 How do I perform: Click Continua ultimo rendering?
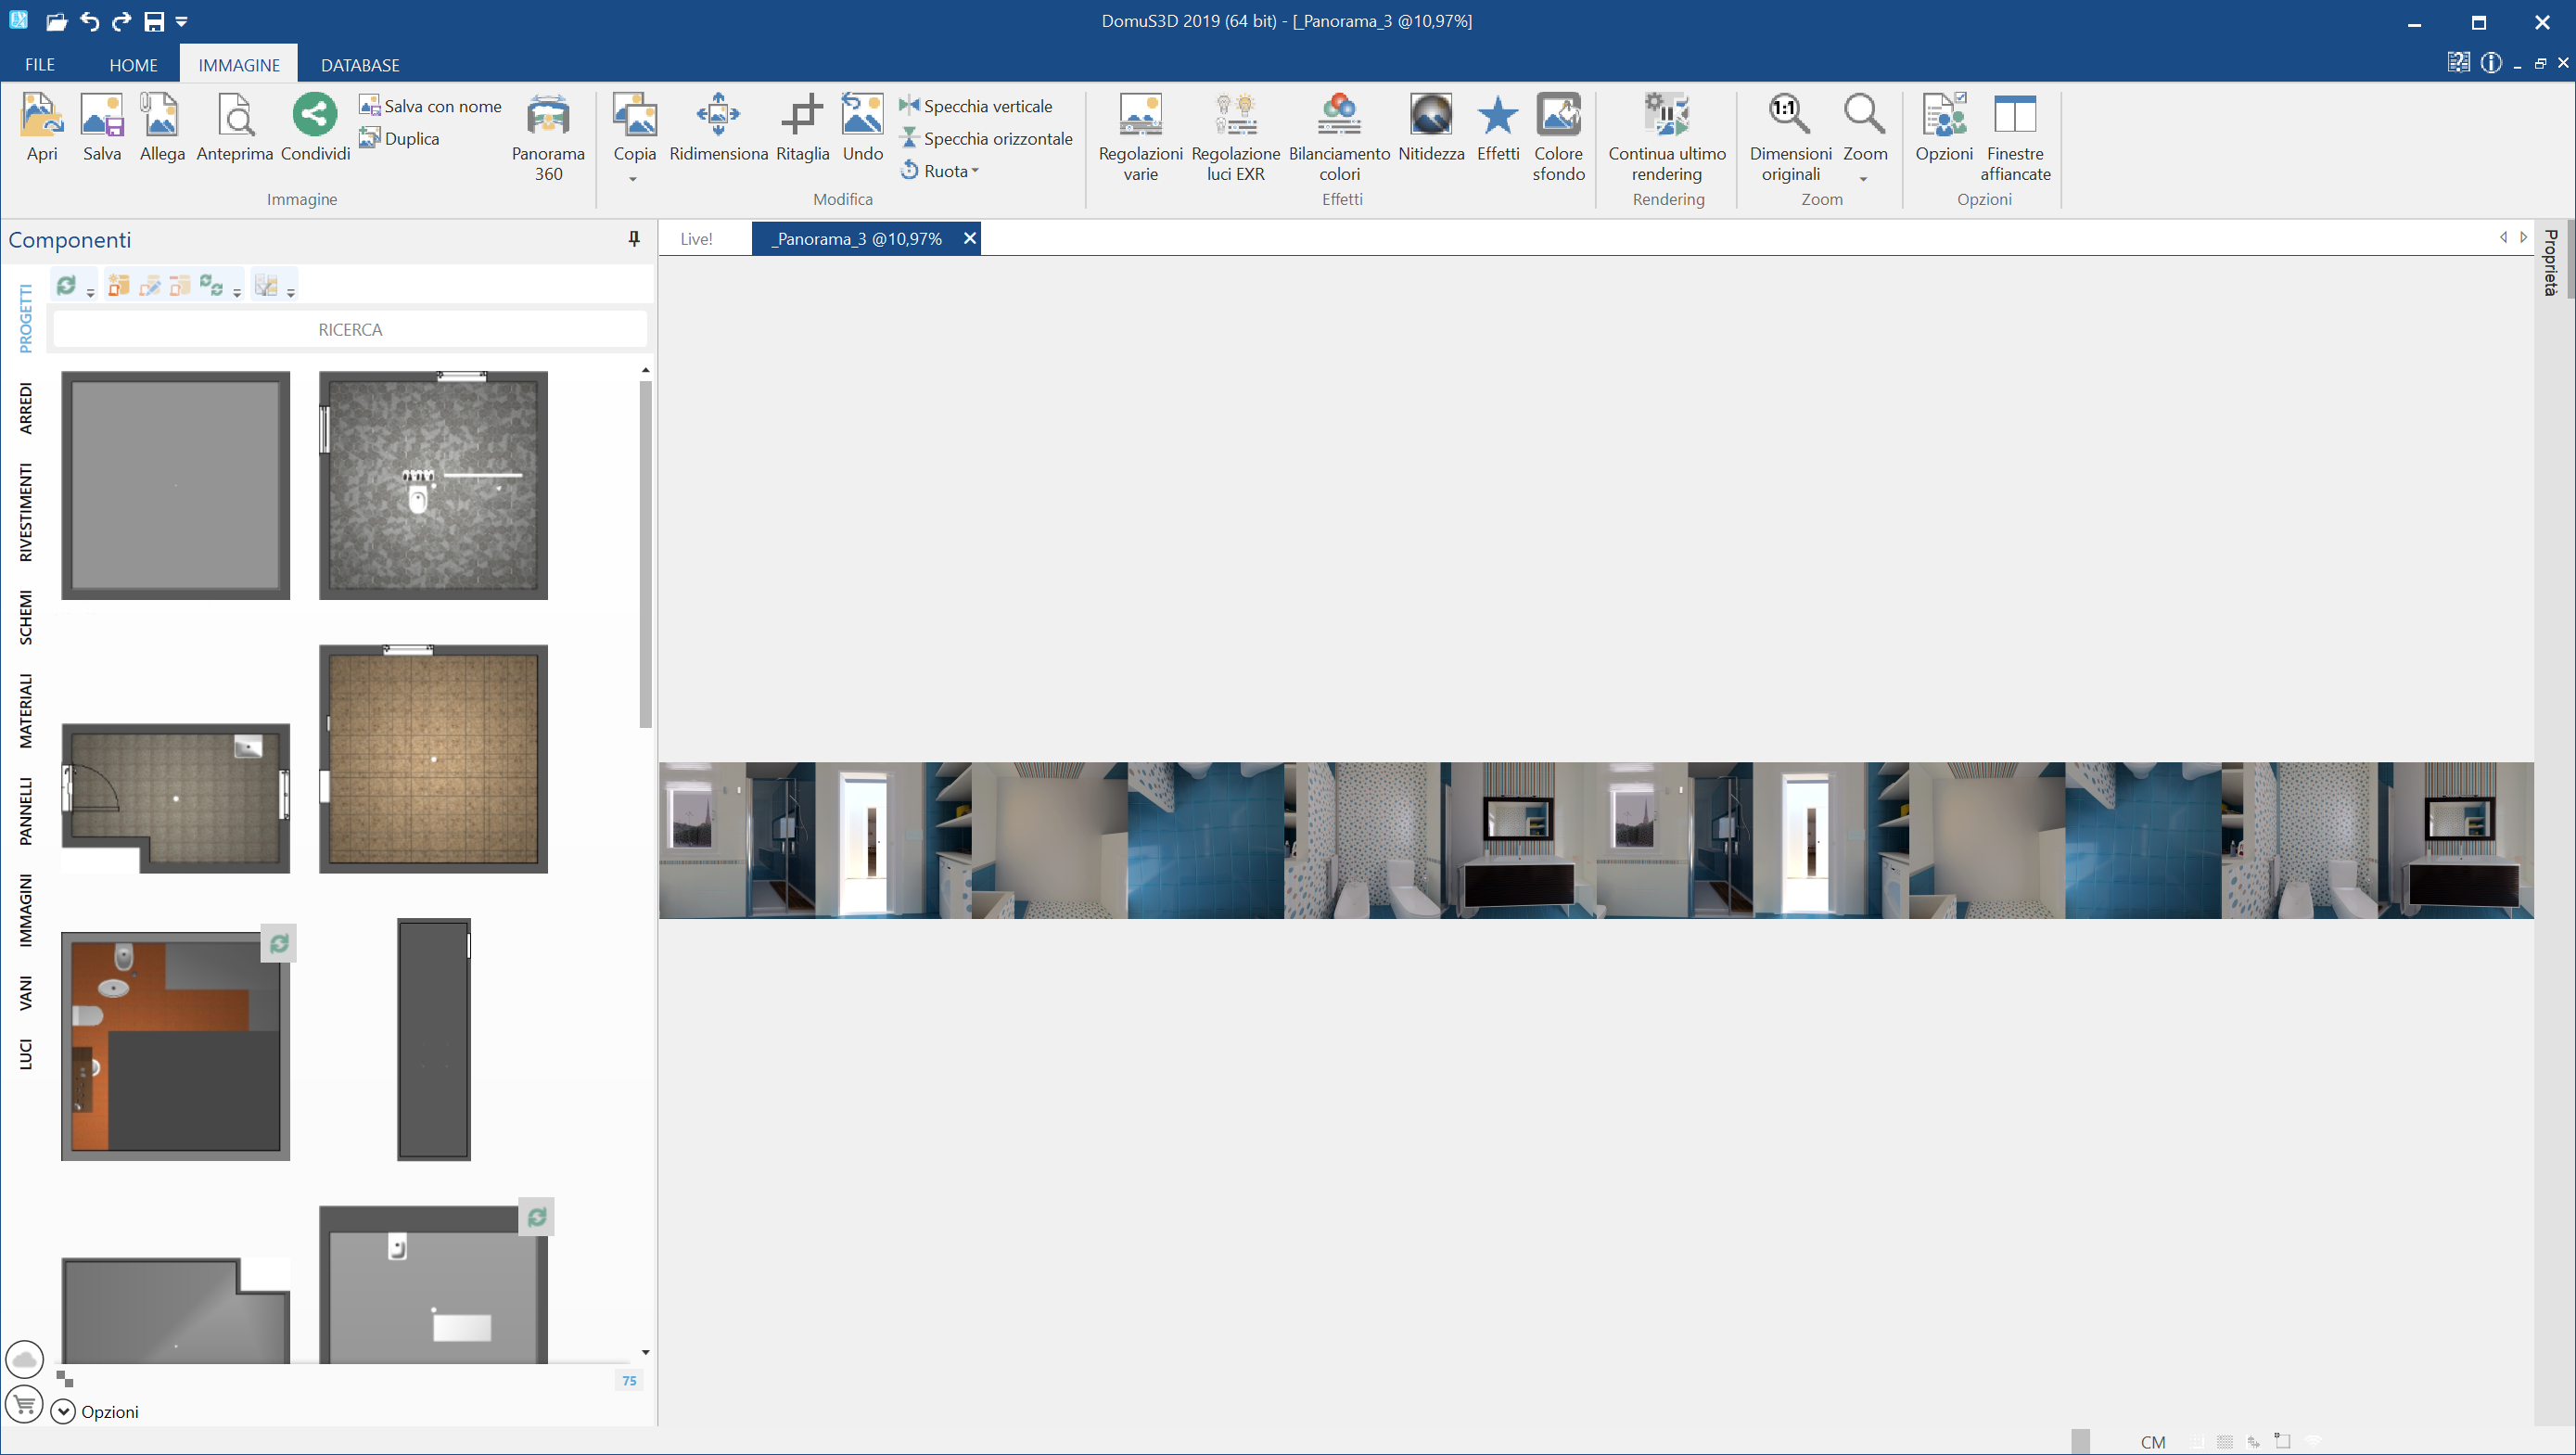(1666, 137)
